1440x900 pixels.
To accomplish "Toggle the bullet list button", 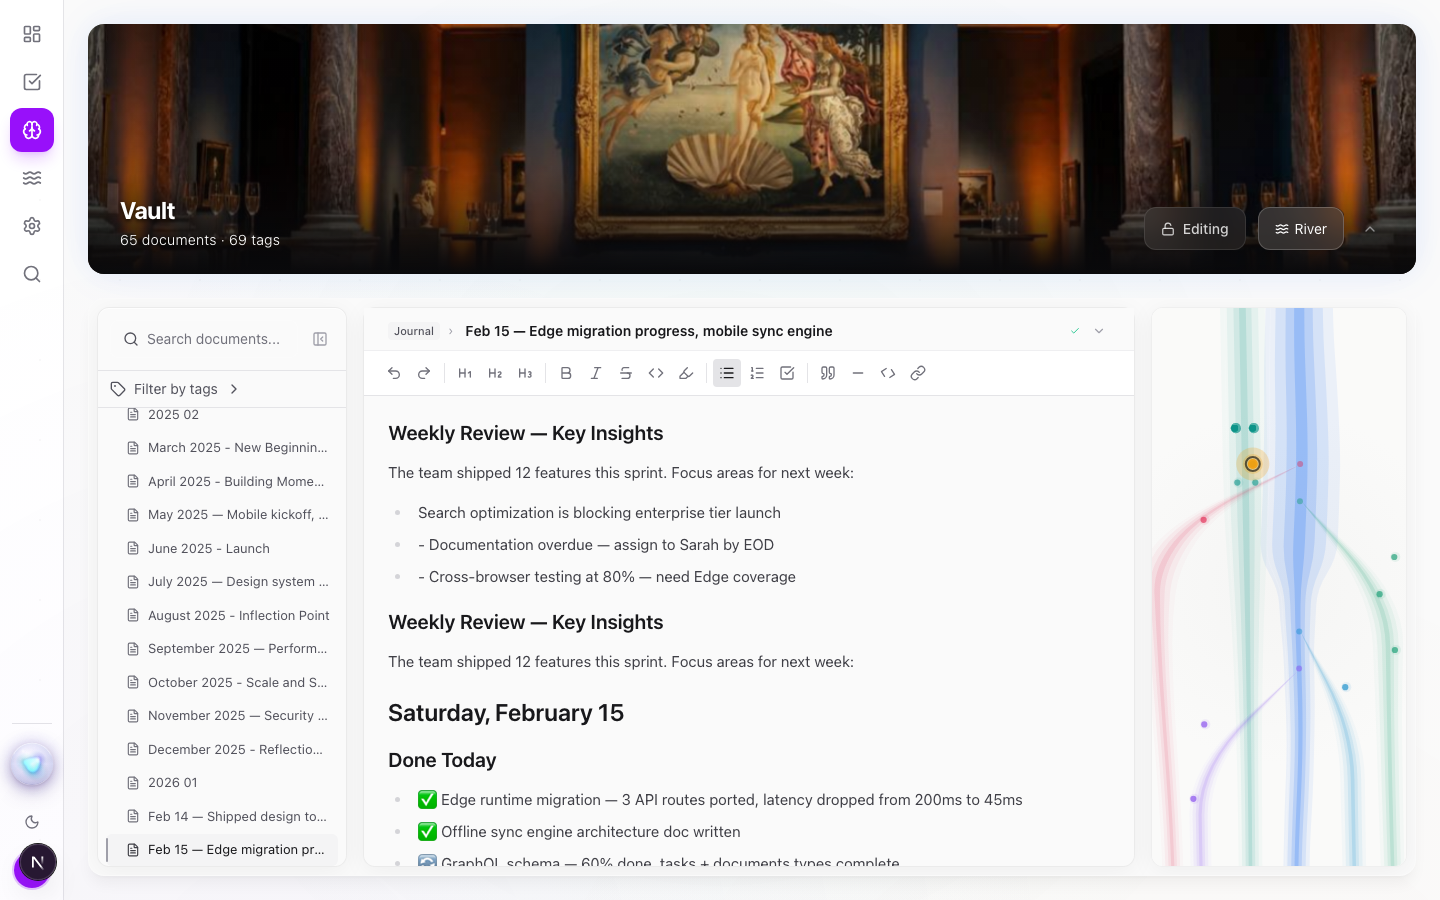I will coord(727,373).
